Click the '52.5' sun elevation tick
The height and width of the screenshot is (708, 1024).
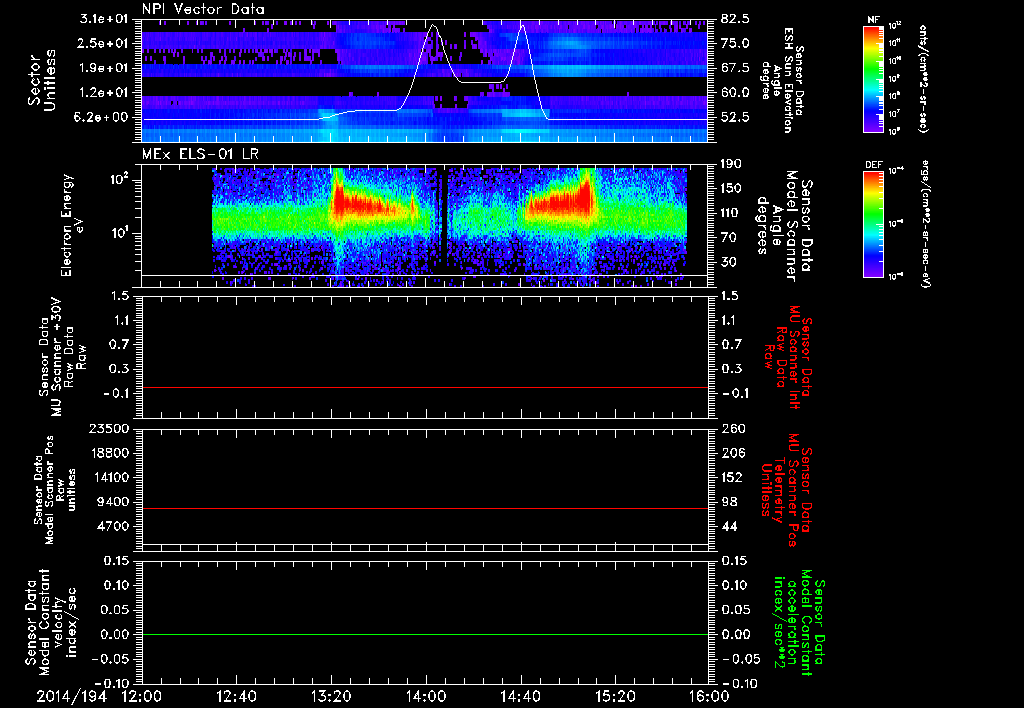735,117
